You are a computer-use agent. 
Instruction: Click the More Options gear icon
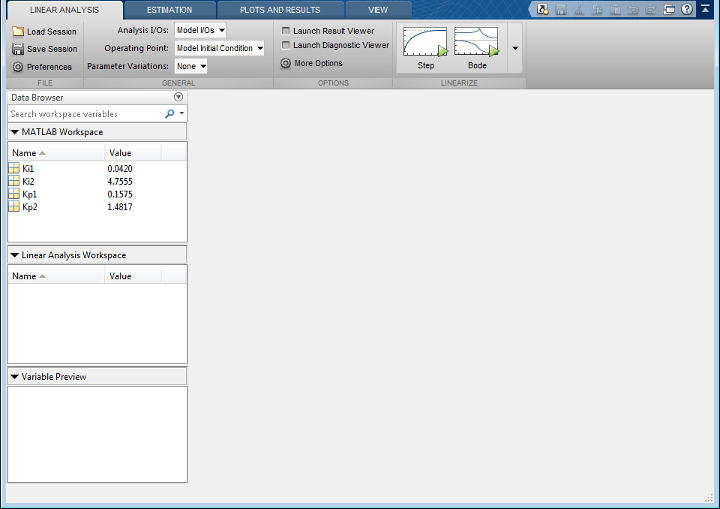pyautogui.click(x=286, y=63)
